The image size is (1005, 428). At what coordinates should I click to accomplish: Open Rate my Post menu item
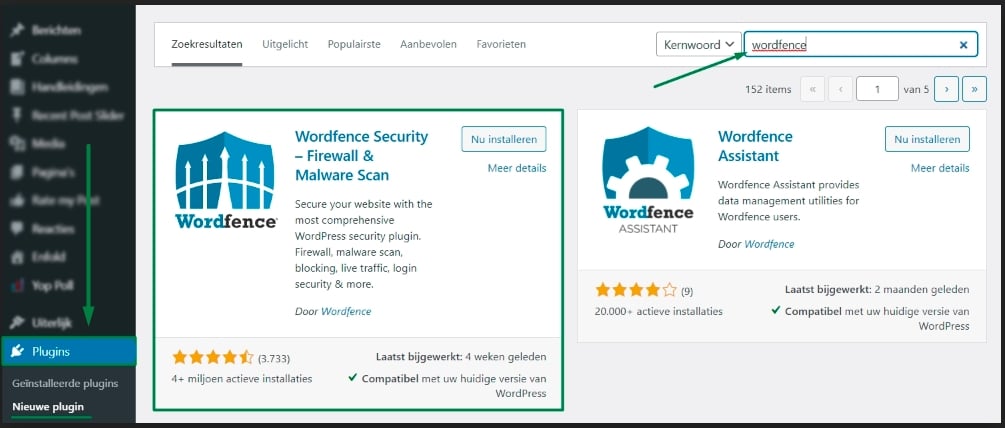65,201
